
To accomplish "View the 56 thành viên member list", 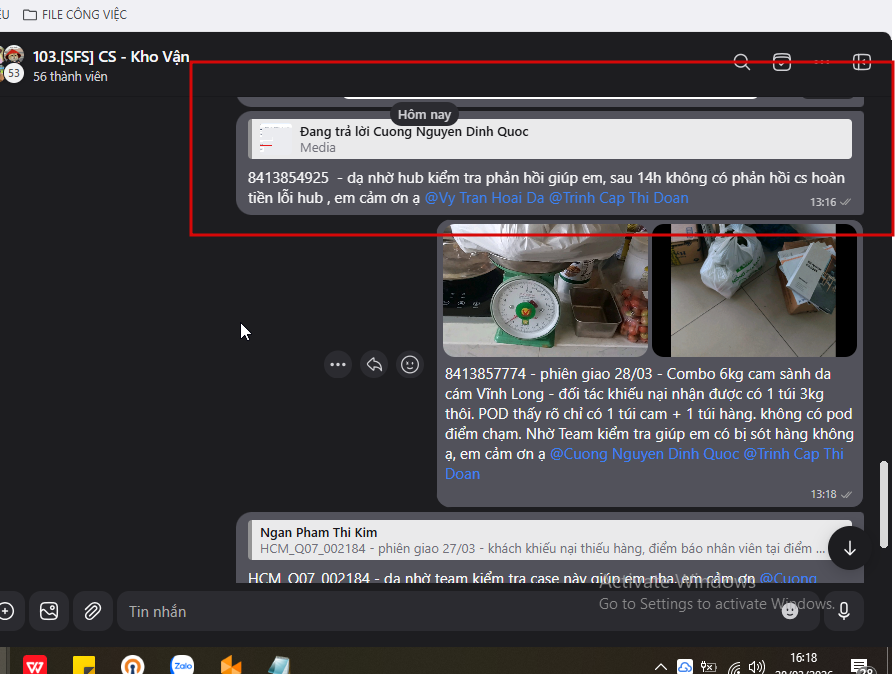I will [70, 76].
